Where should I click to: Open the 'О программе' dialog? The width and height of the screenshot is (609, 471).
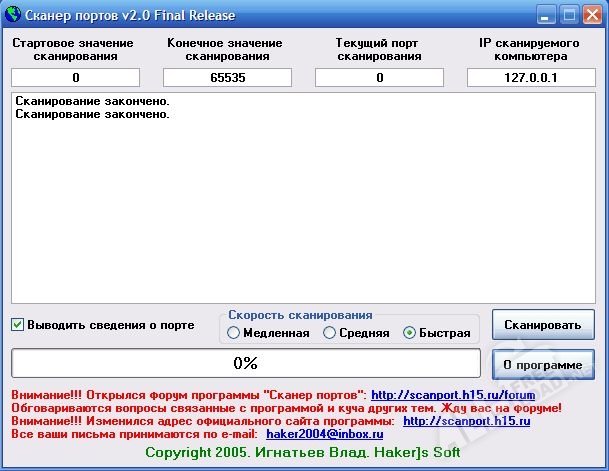[x=542, y=365]
